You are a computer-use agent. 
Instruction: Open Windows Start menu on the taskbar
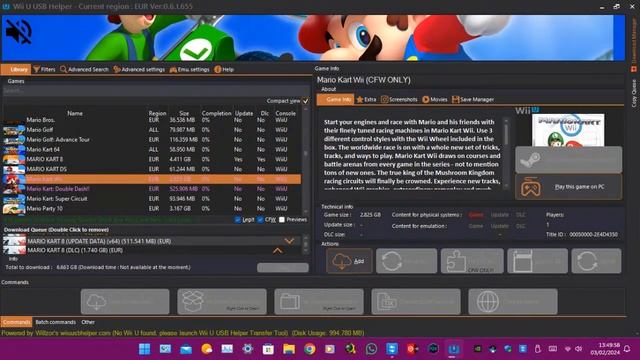tap(144, 349)
